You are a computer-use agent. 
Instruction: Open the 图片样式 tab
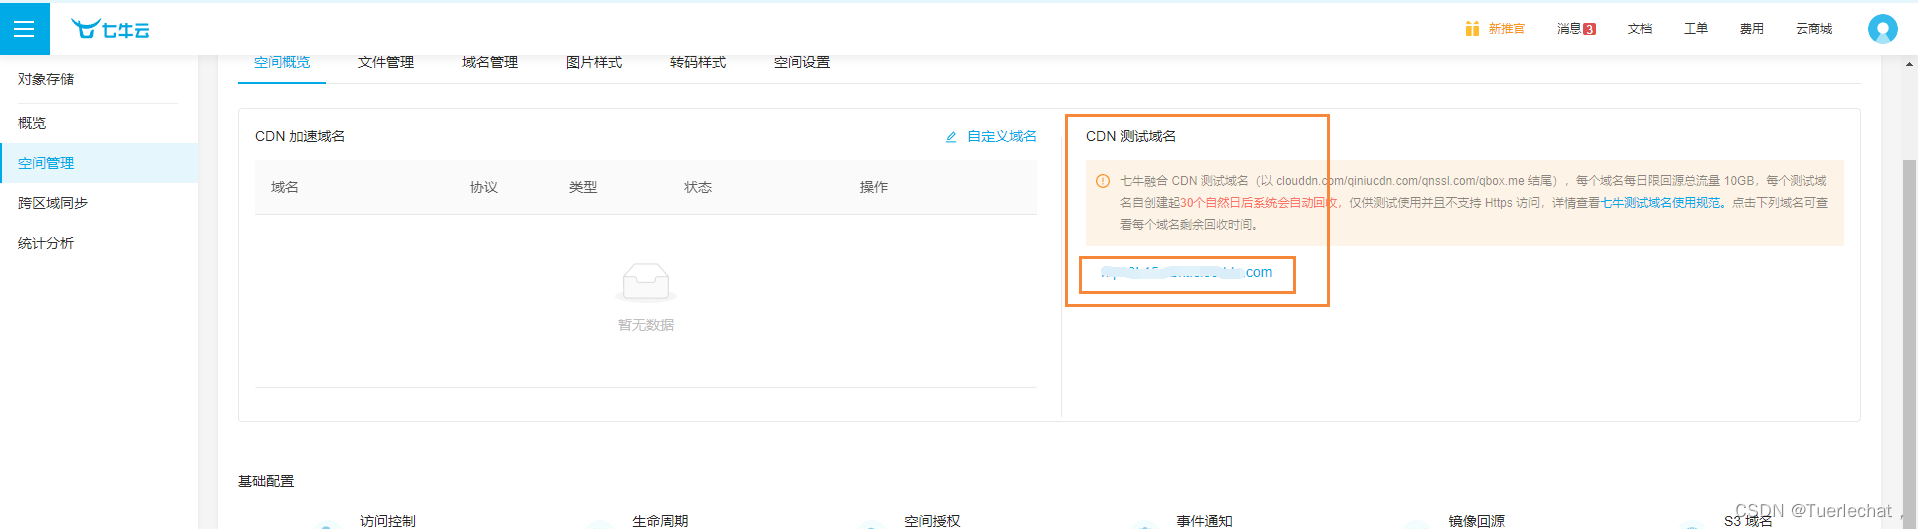(594, 62)
